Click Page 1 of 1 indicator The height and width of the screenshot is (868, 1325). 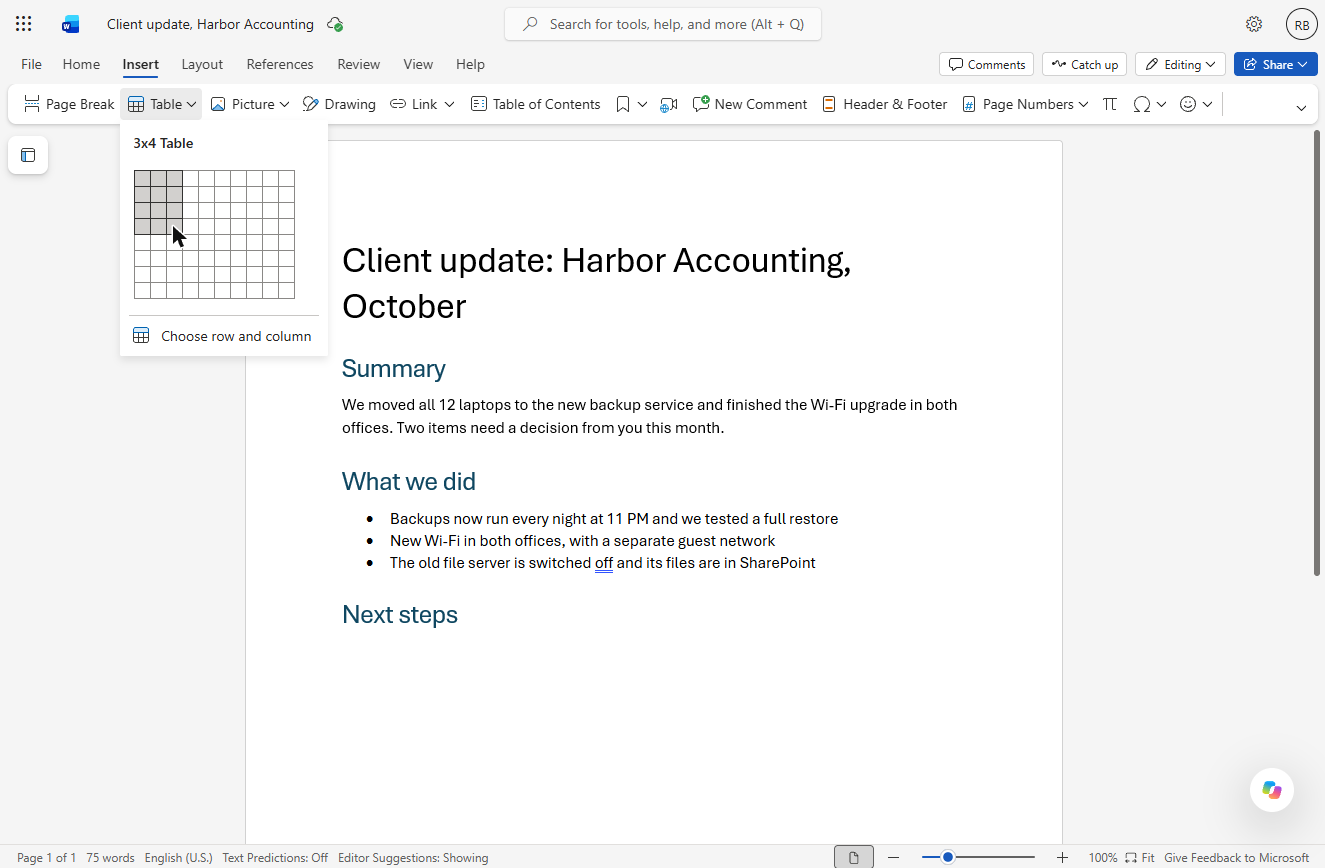pos(46,857)
